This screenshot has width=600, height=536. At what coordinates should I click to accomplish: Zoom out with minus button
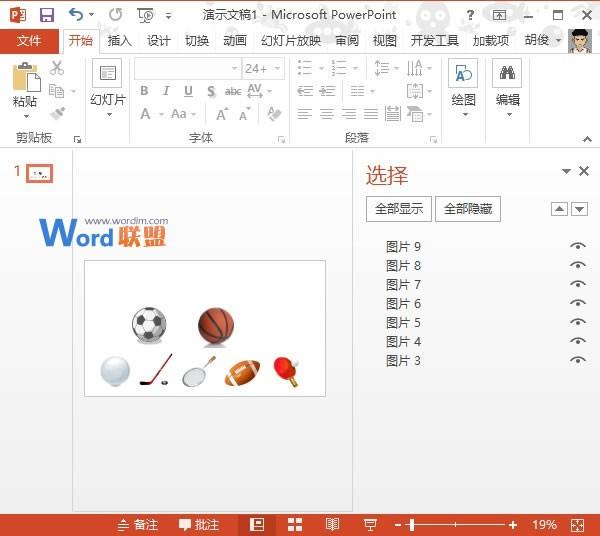[x=398, y=525]
